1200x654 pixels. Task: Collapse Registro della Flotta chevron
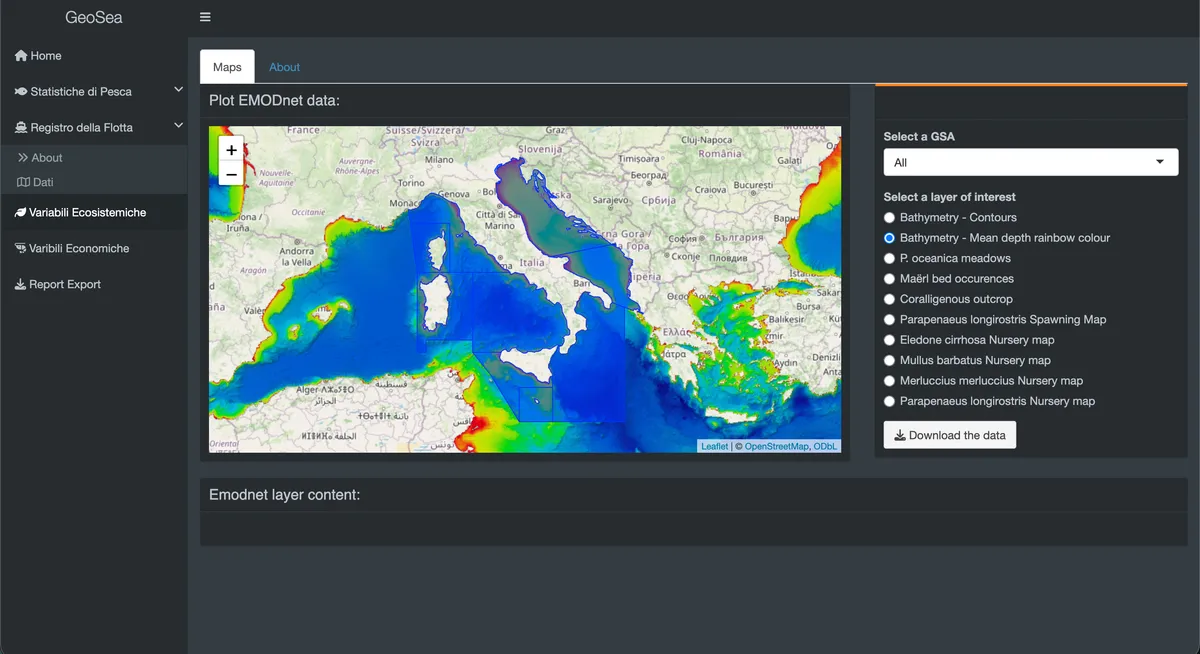pos(178,126)
